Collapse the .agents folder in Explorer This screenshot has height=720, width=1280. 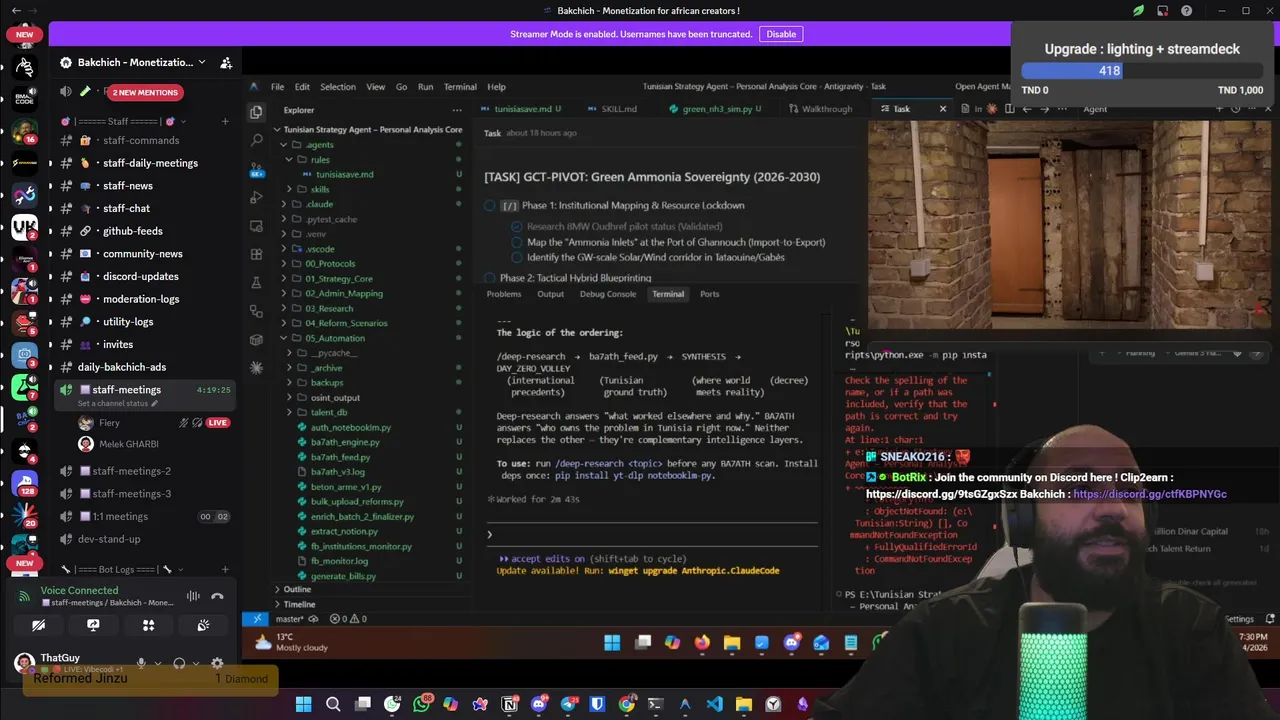283,145
